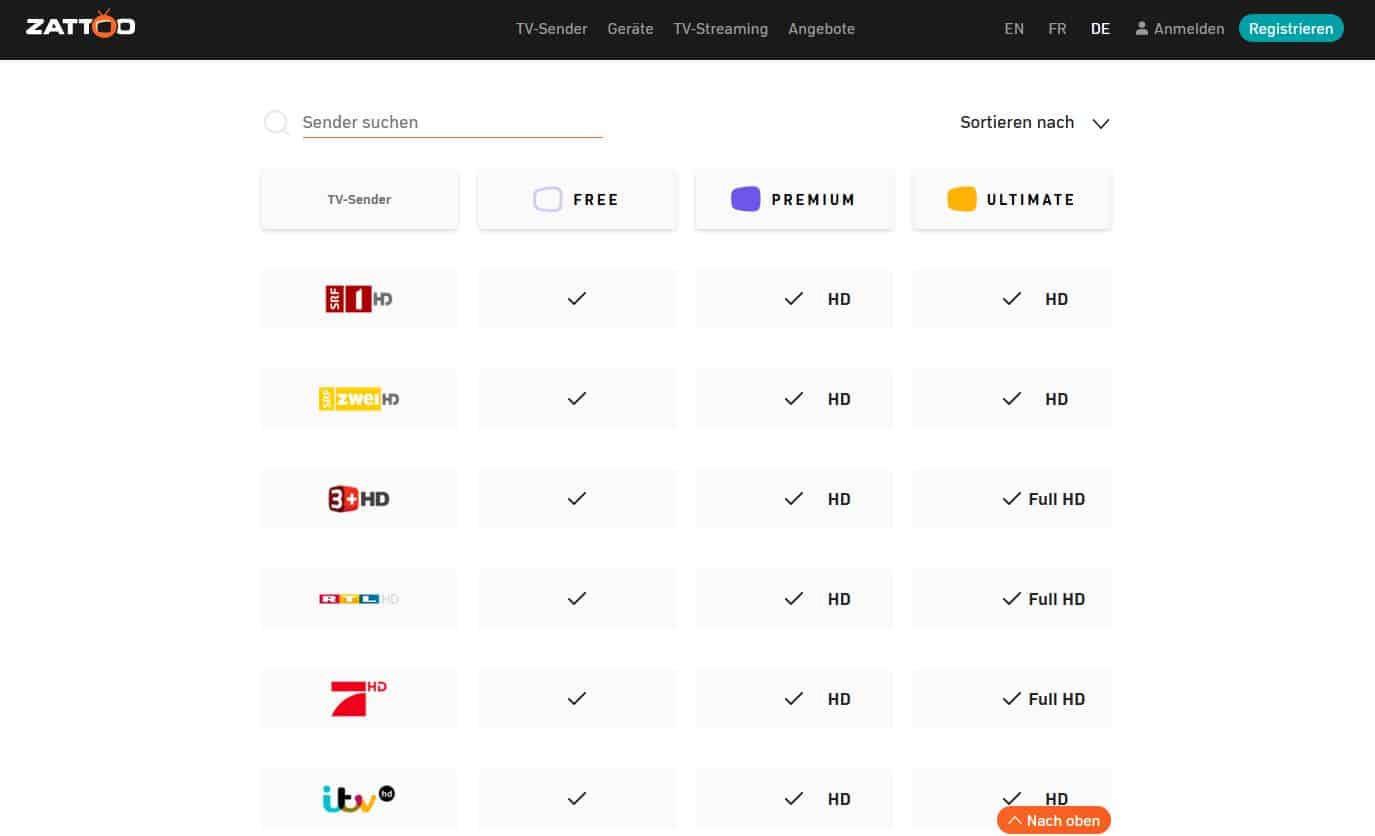
Task: Focus the Sender suchen search field
Action: tap(452, 122)
